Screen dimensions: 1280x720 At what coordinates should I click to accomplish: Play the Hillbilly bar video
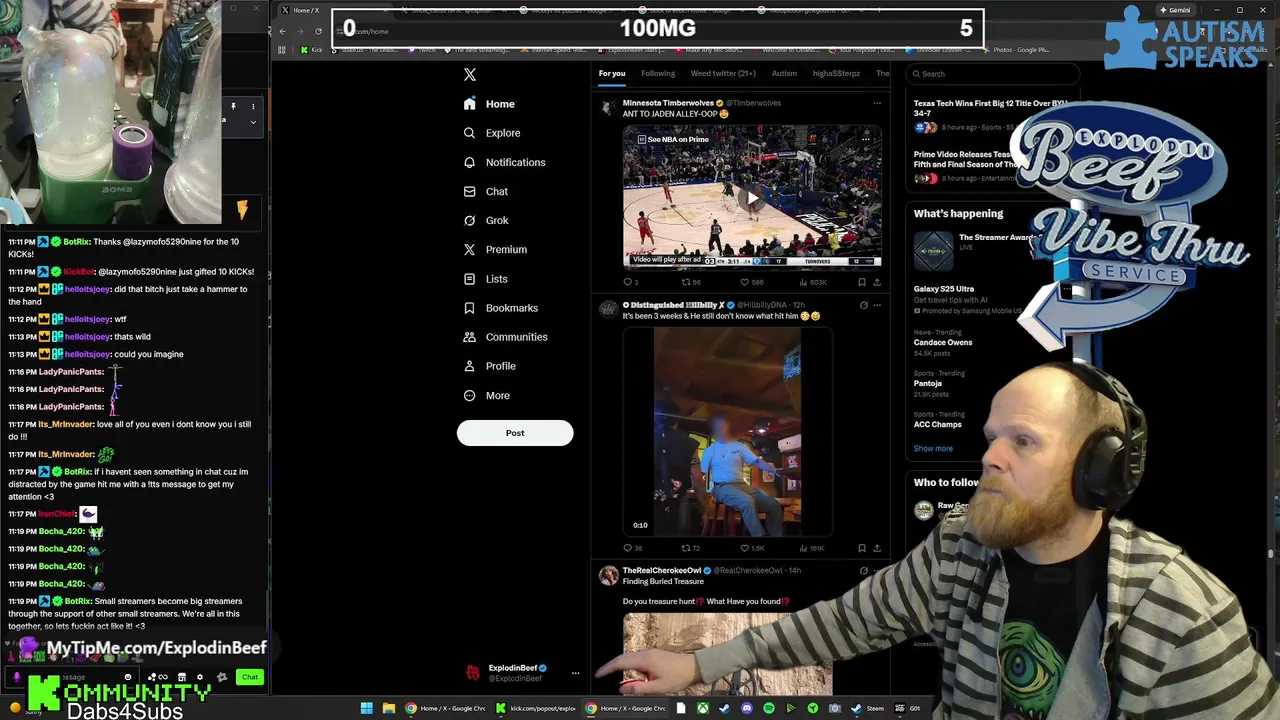727,432
